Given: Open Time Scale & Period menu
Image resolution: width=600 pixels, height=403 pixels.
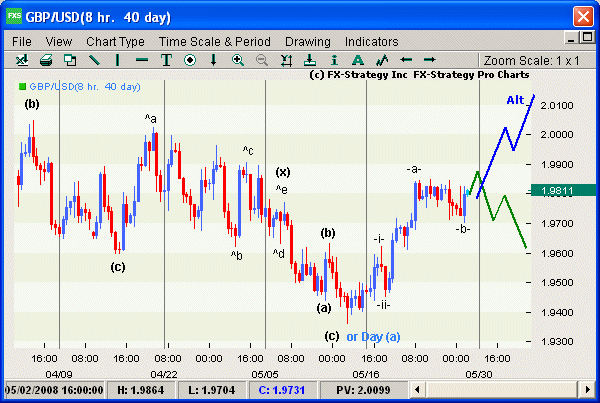Looking at the screenshot, I should tap(215, 41).
